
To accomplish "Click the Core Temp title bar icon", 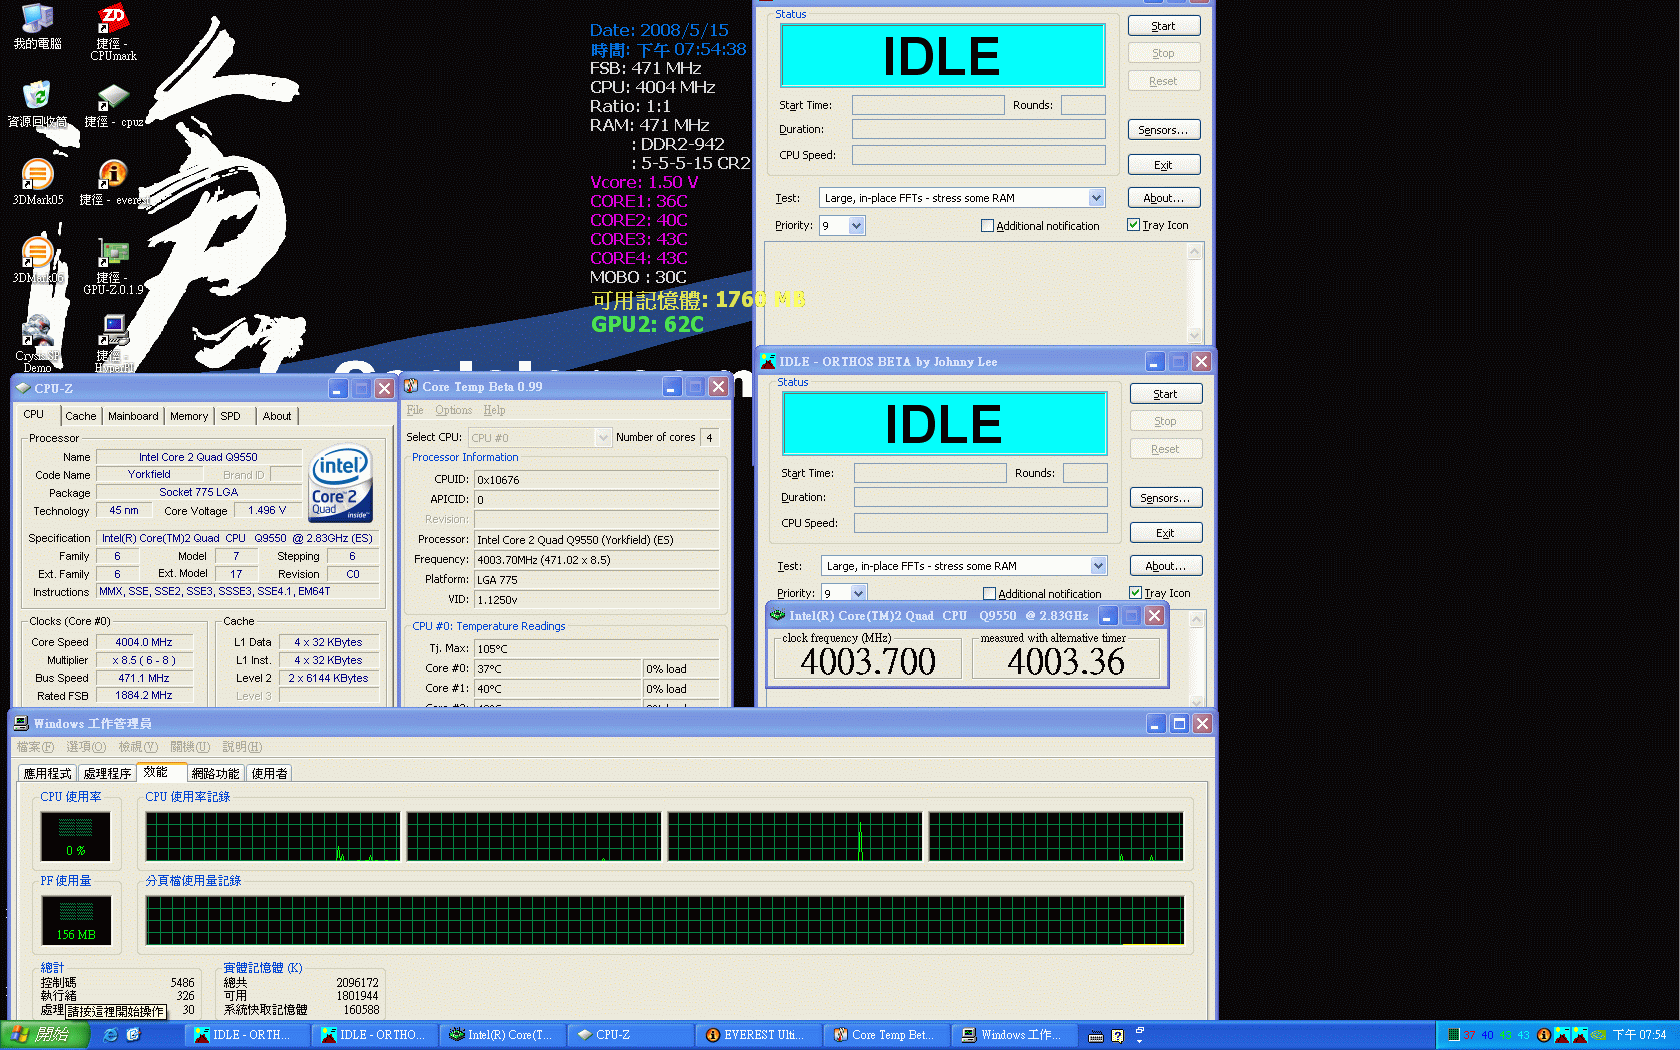I will 411,386.
